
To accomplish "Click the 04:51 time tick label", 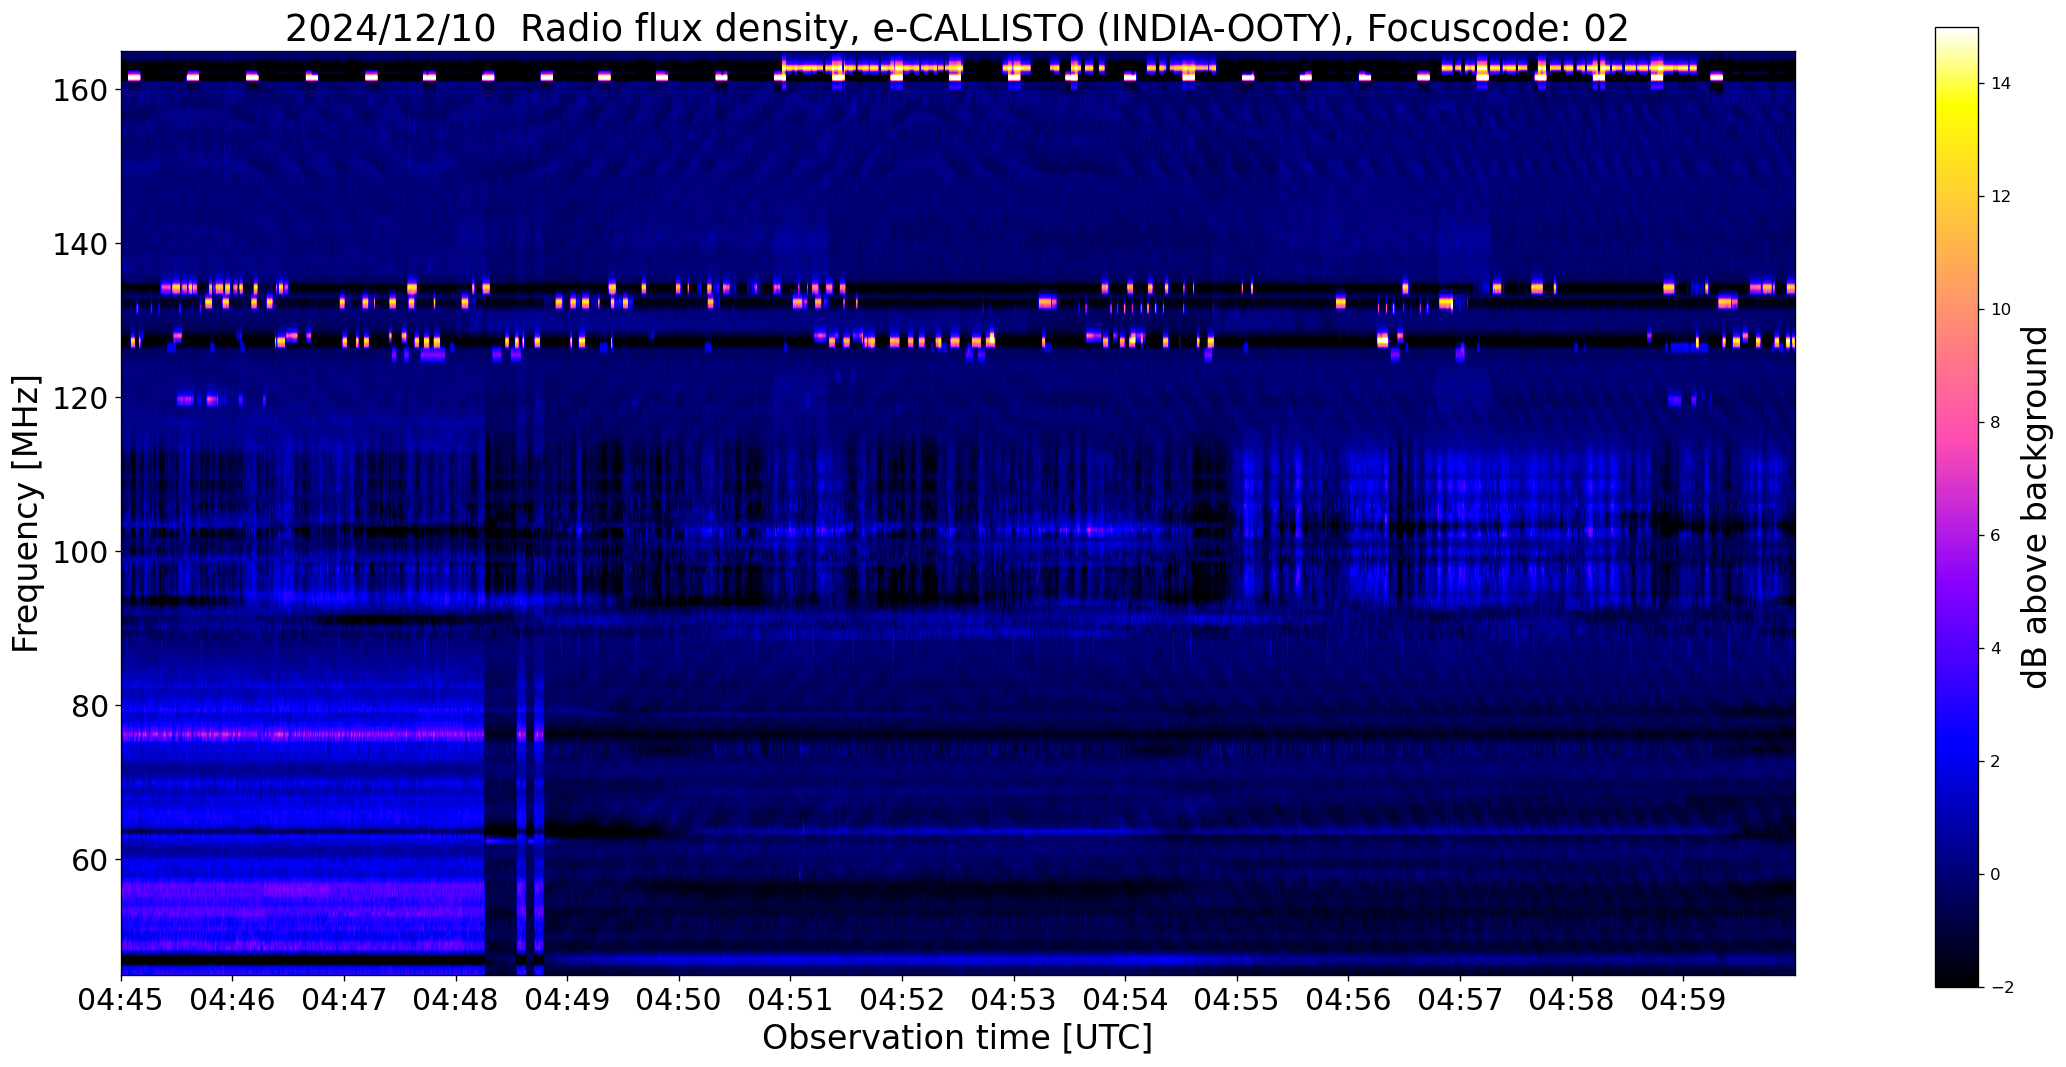I will (x=791, y=1000).
